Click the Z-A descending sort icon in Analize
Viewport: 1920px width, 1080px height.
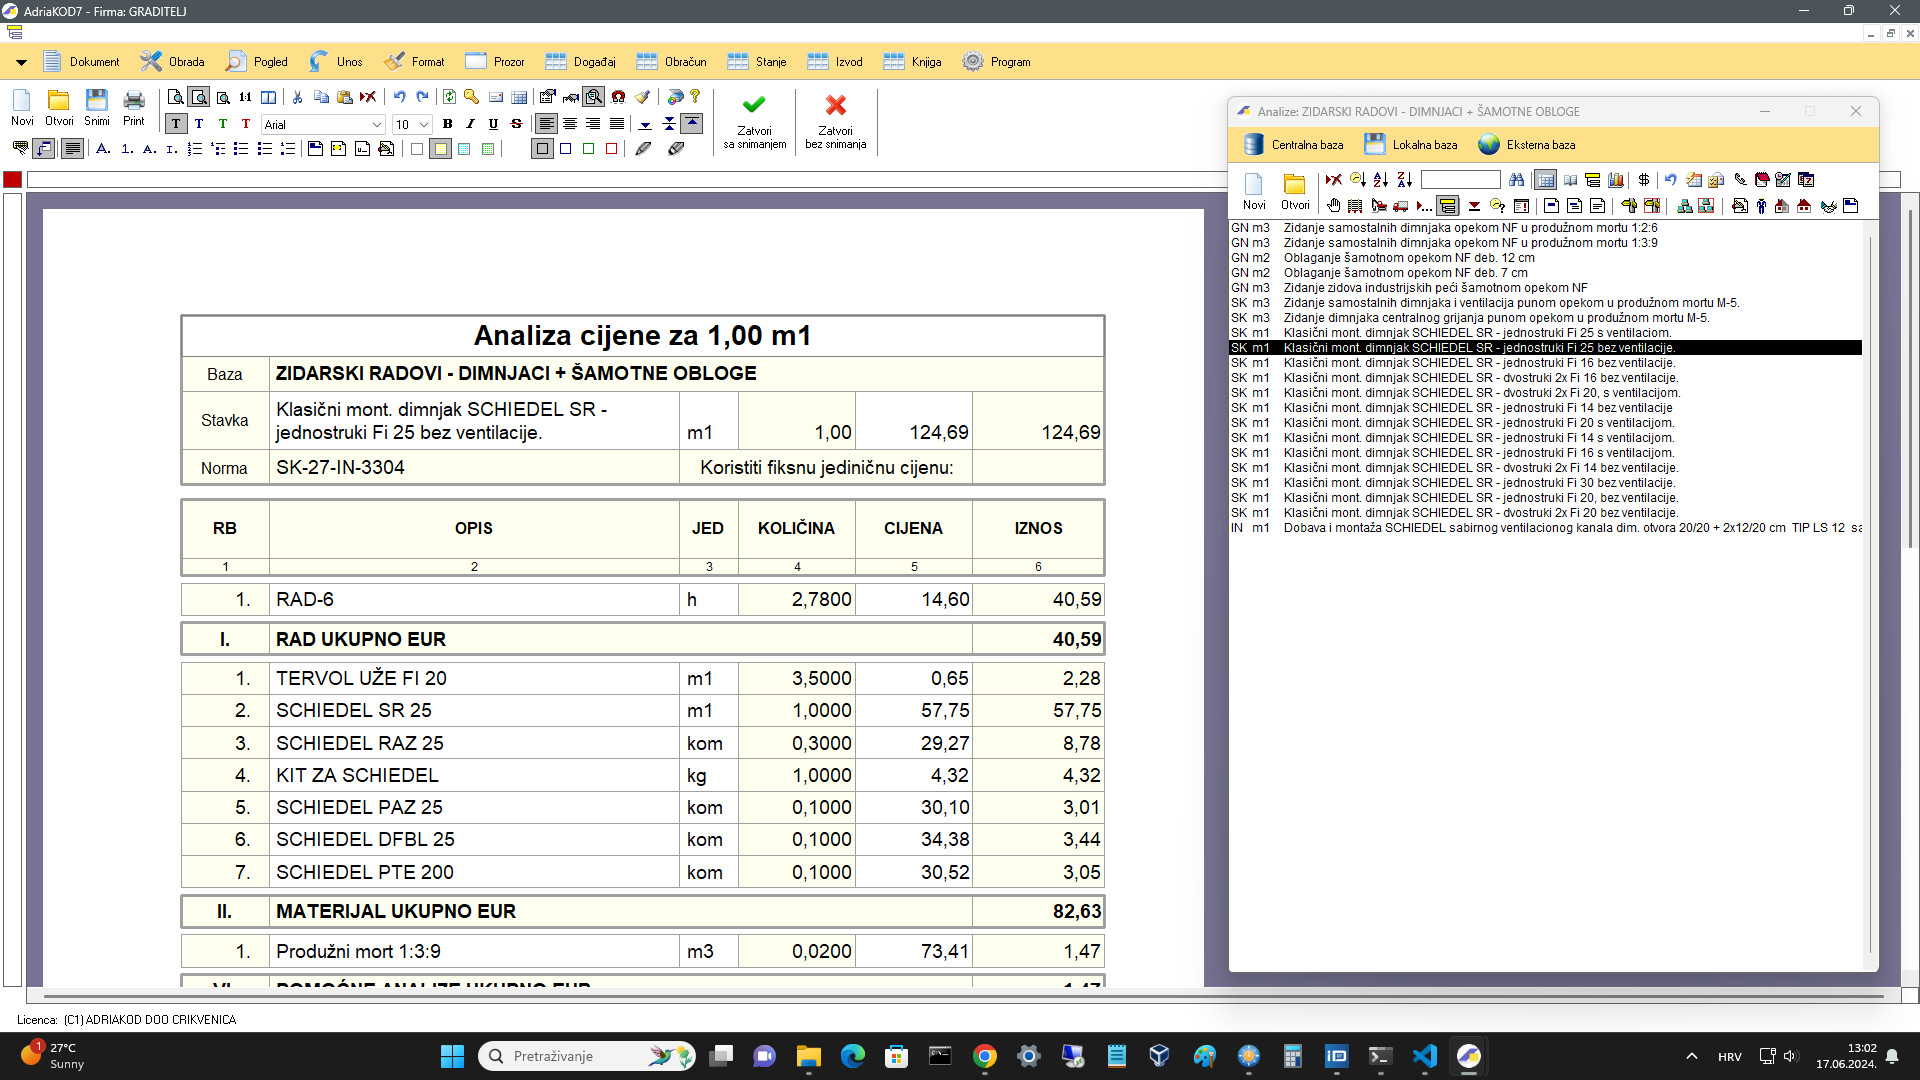1405,180
